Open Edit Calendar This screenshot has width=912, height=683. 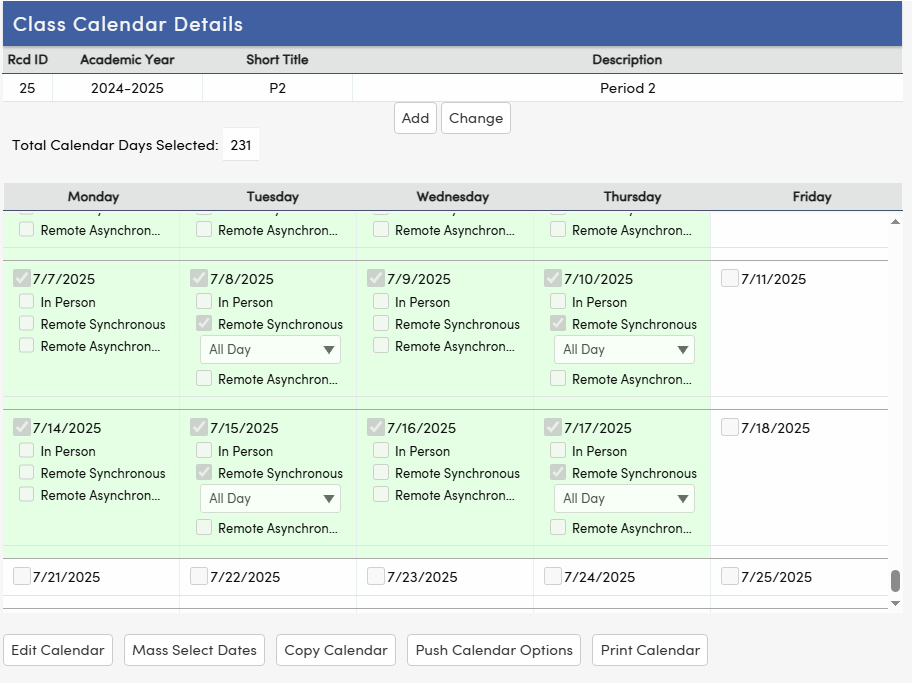[58, 650]
